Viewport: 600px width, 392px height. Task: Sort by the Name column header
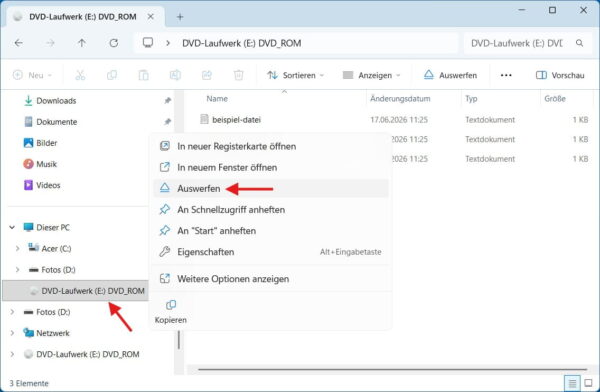click(217, 99)
